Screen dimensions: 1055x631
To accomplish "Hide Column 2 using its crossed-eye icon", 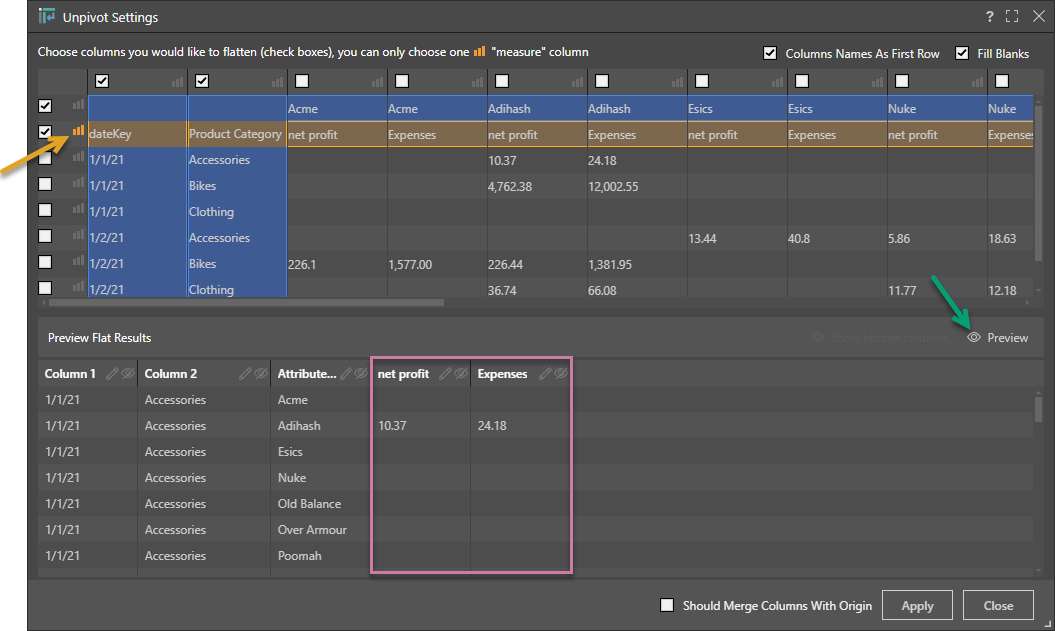I will coord(261,374).
